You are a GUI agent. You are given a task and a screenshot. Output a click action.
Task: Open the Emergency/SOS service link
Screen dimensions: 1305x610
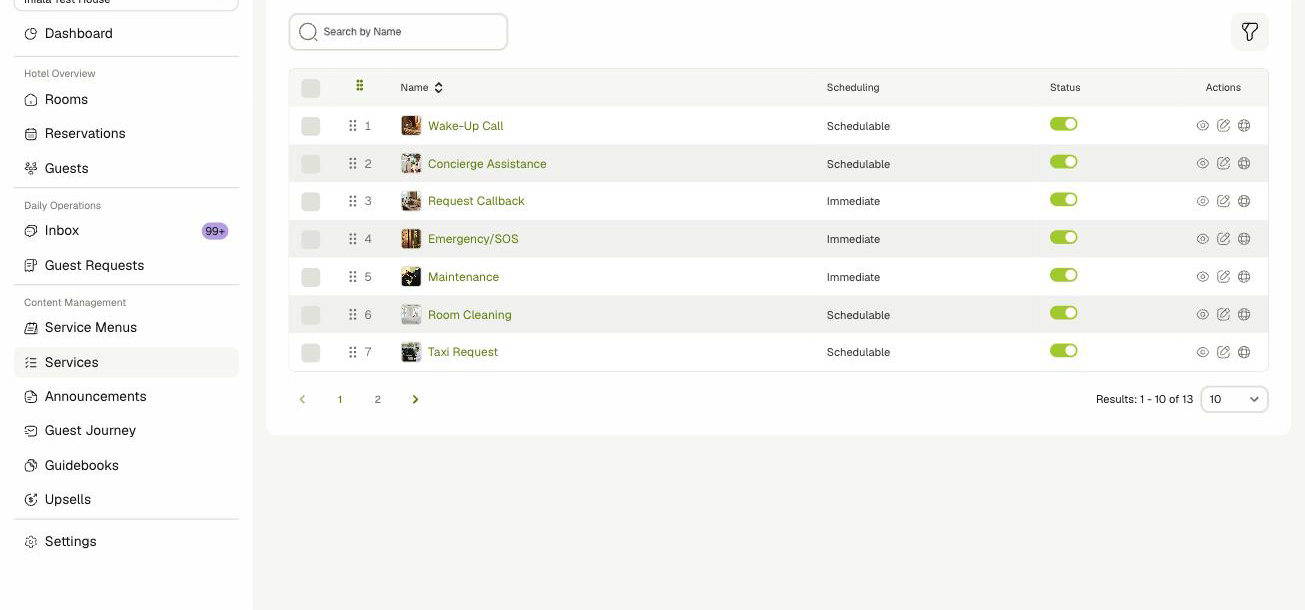click(473, 239)
